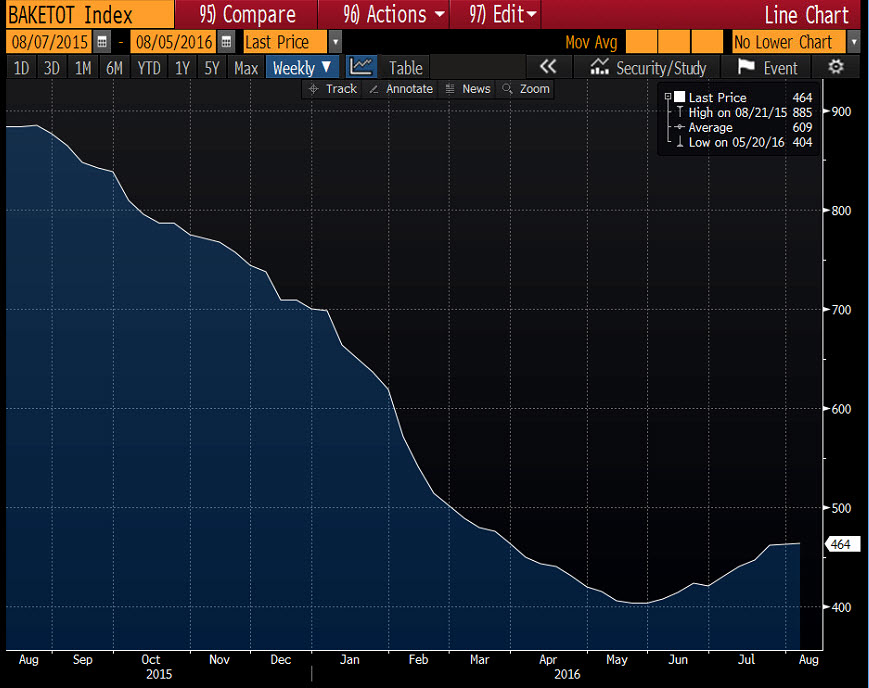
Task: Collapse panel with double left chevron
Action: pyautogui.click(x=547, y=67)
